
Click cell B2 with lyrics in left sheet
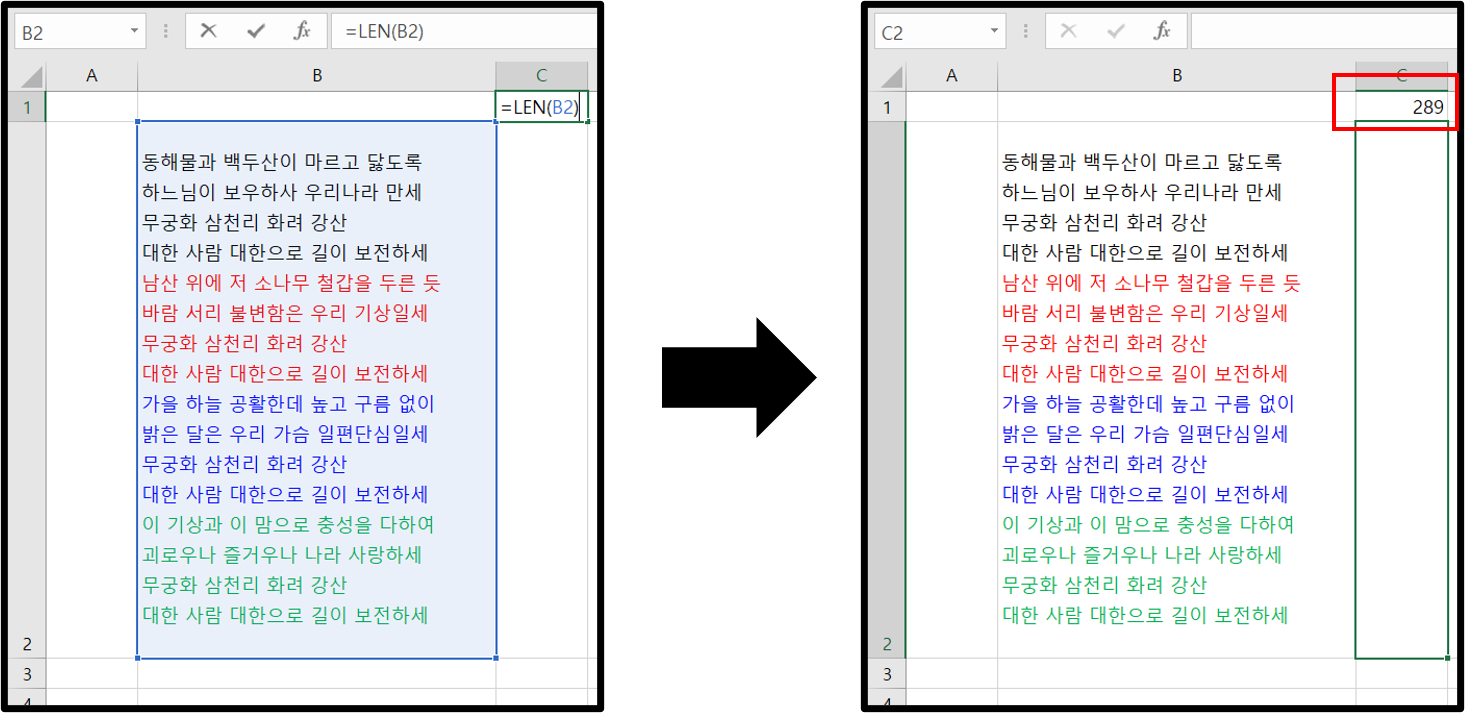(317, 390)
